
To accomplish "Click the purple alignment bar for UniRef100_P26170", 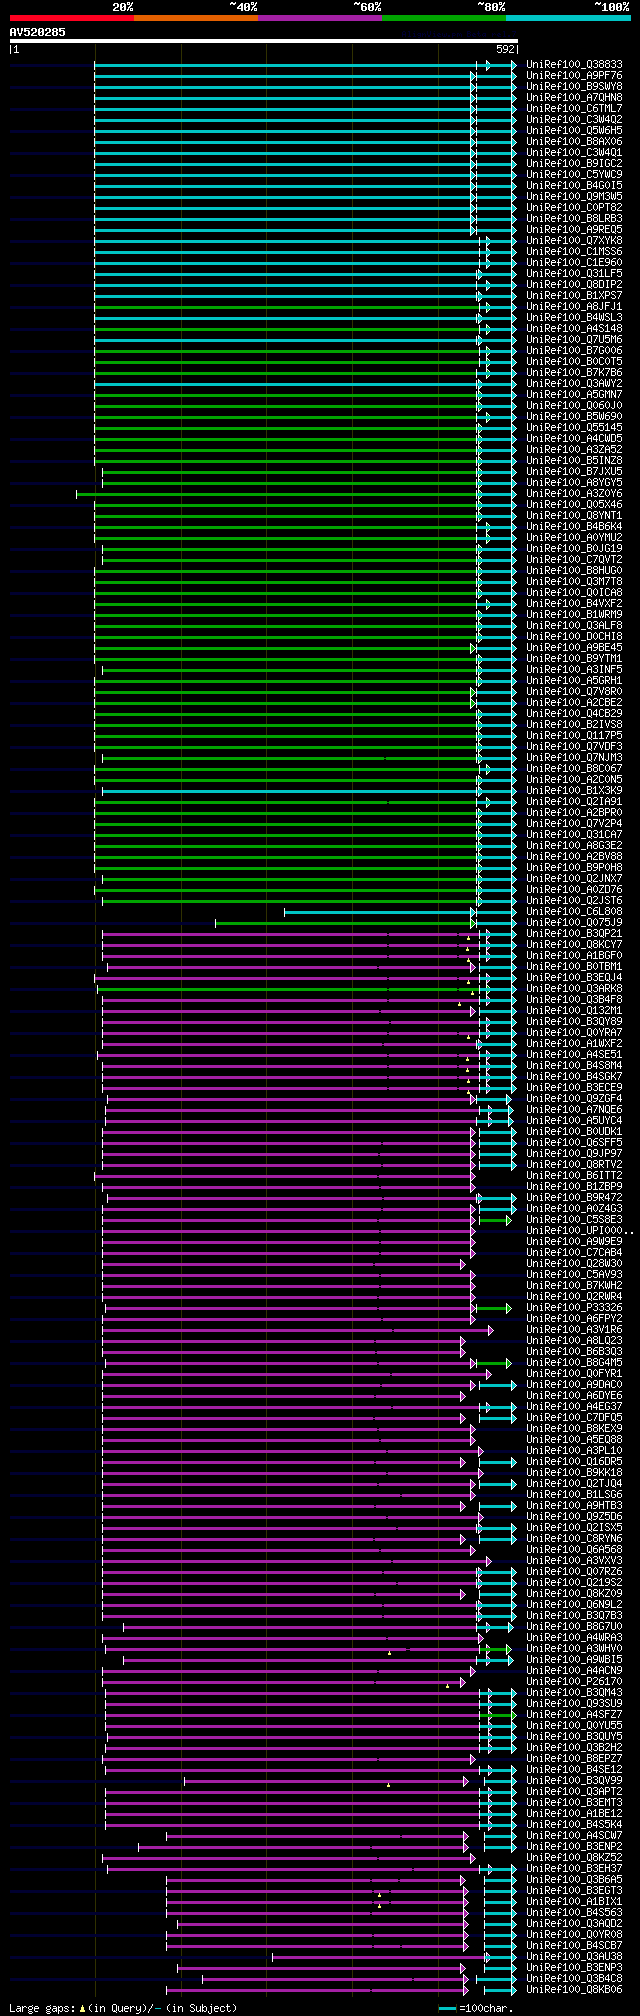I will [x=283, y=1682].
